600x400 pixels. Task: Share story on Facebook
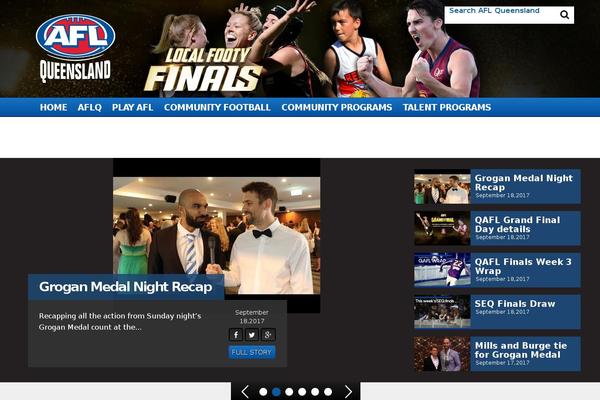coord(236,335)
